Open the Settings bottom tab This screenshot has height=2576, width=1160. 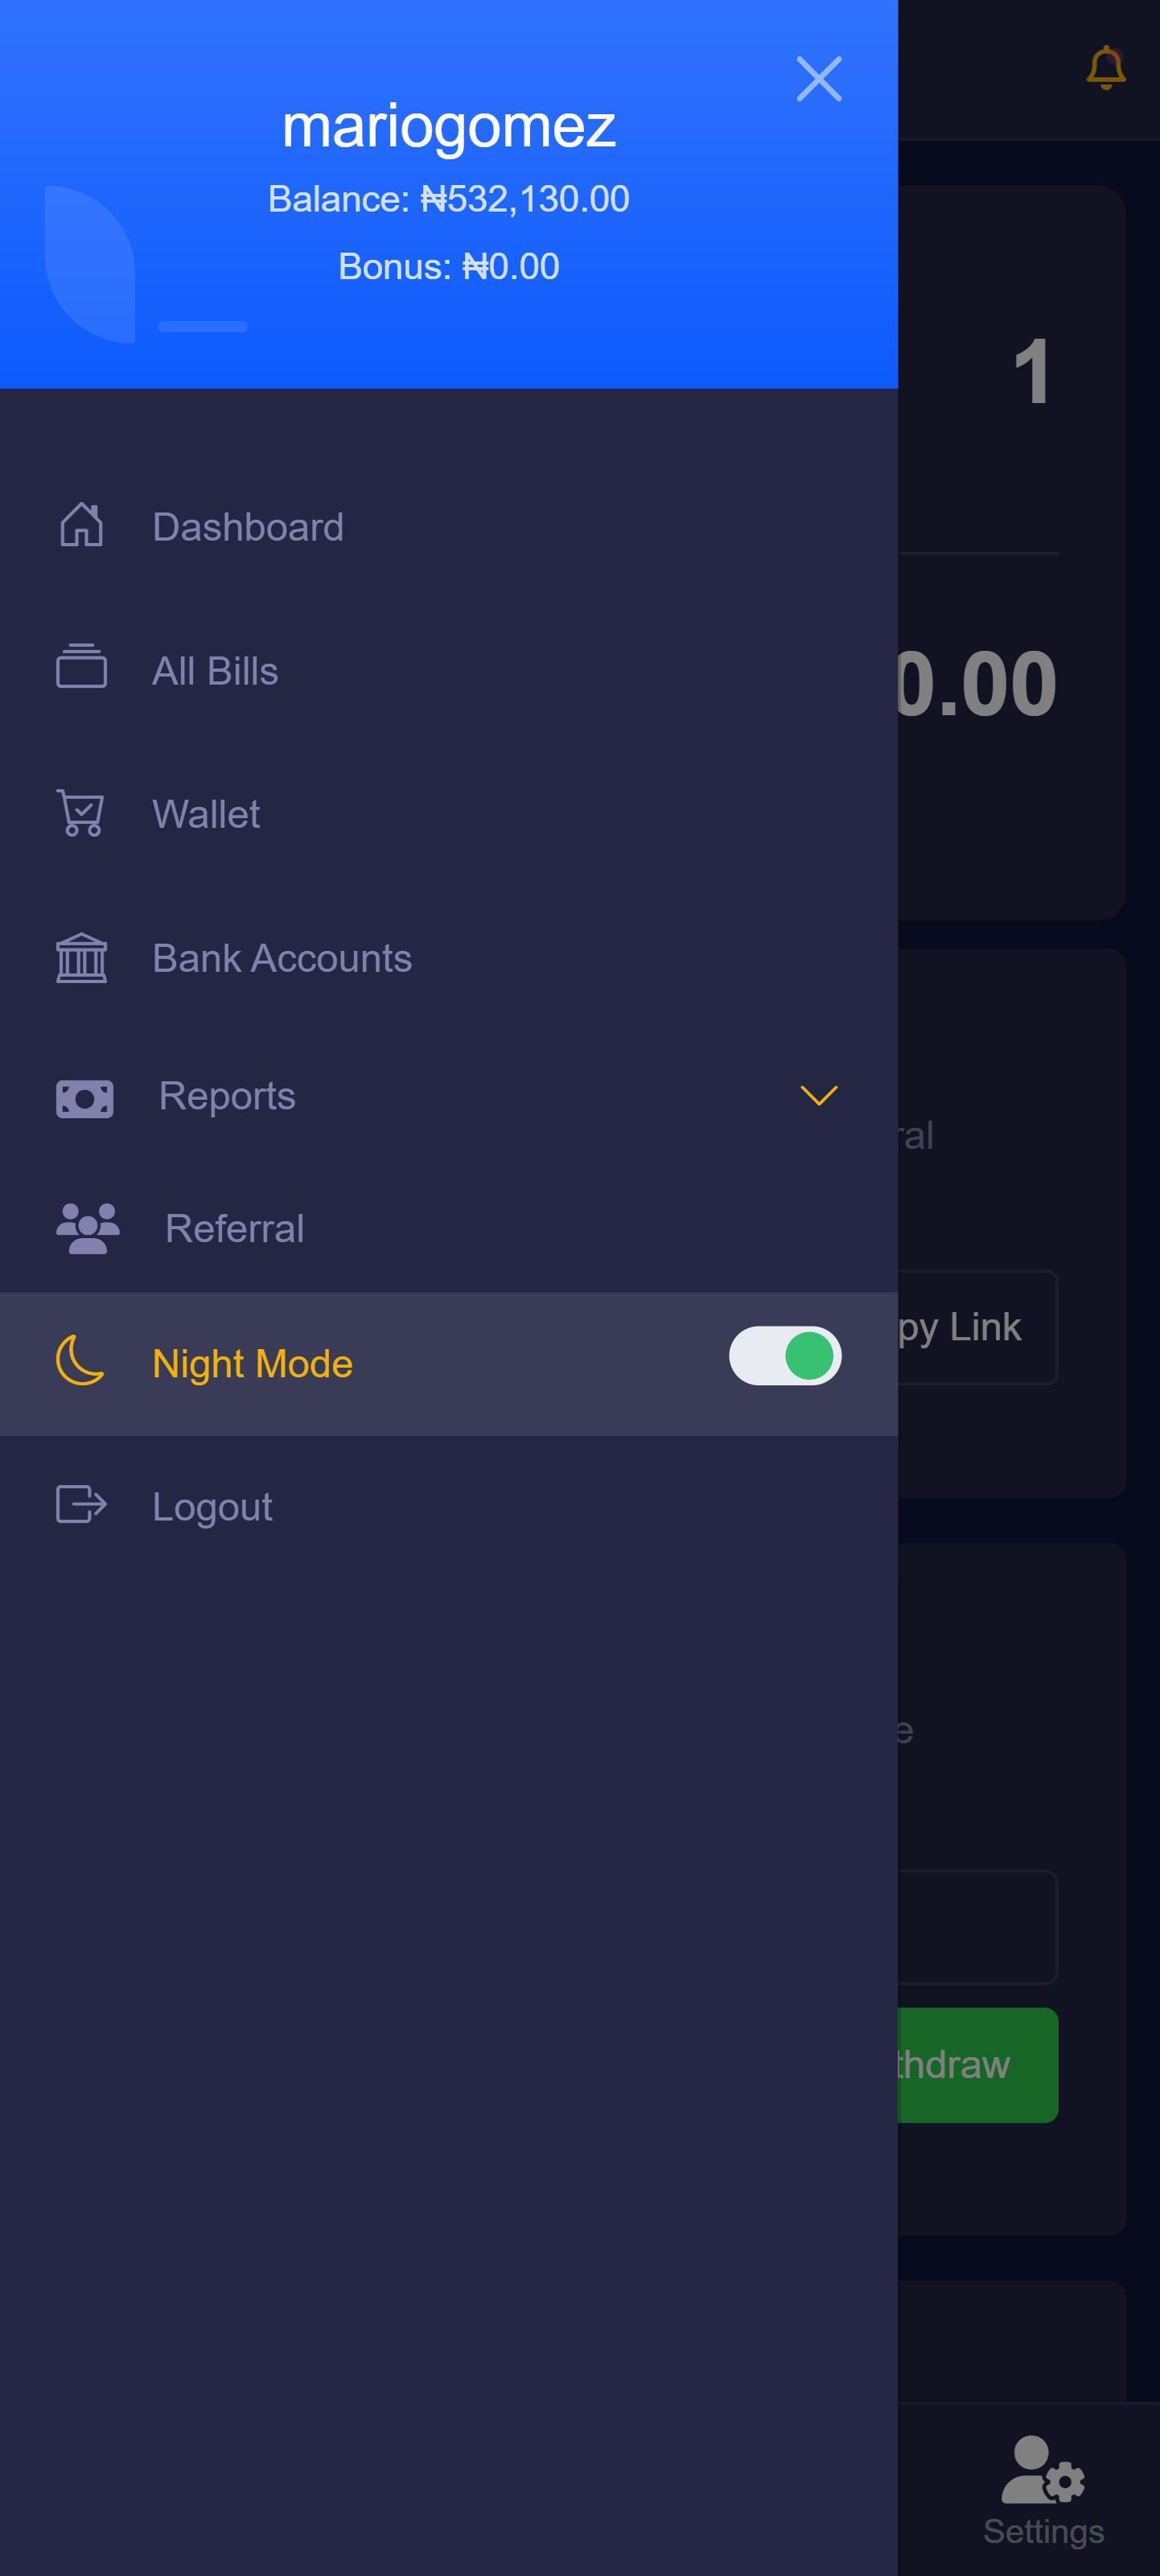pos(1043,2490)
